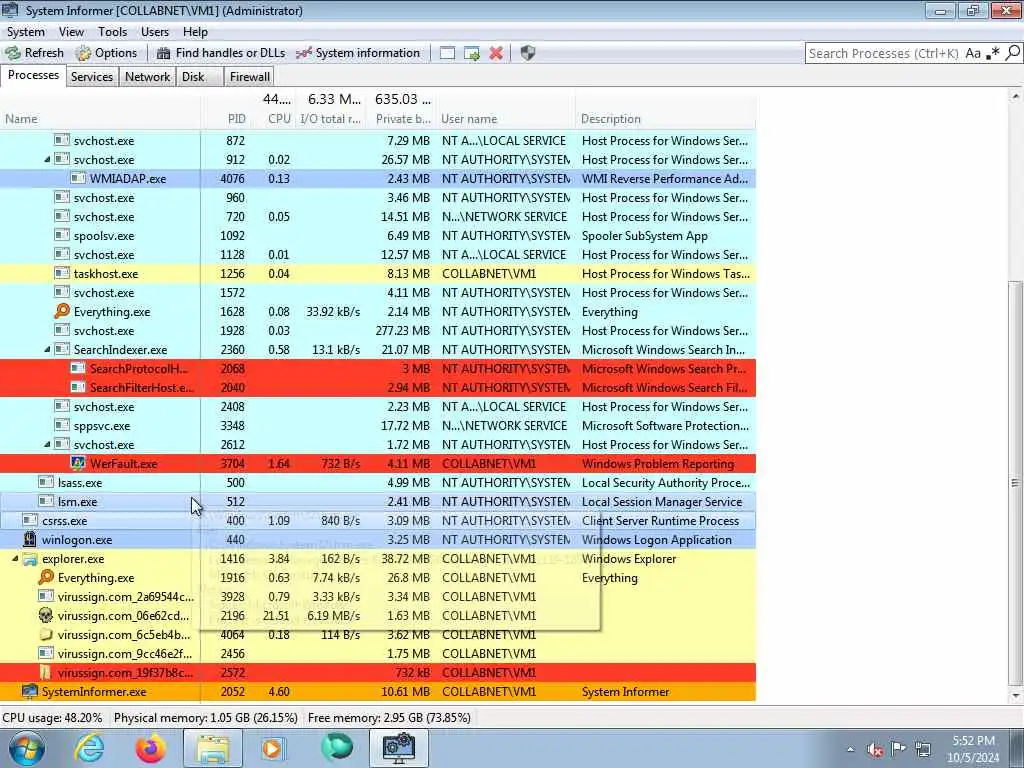
Task: Collapse the SearchIndexer.exe tree node
Action: 47,349
